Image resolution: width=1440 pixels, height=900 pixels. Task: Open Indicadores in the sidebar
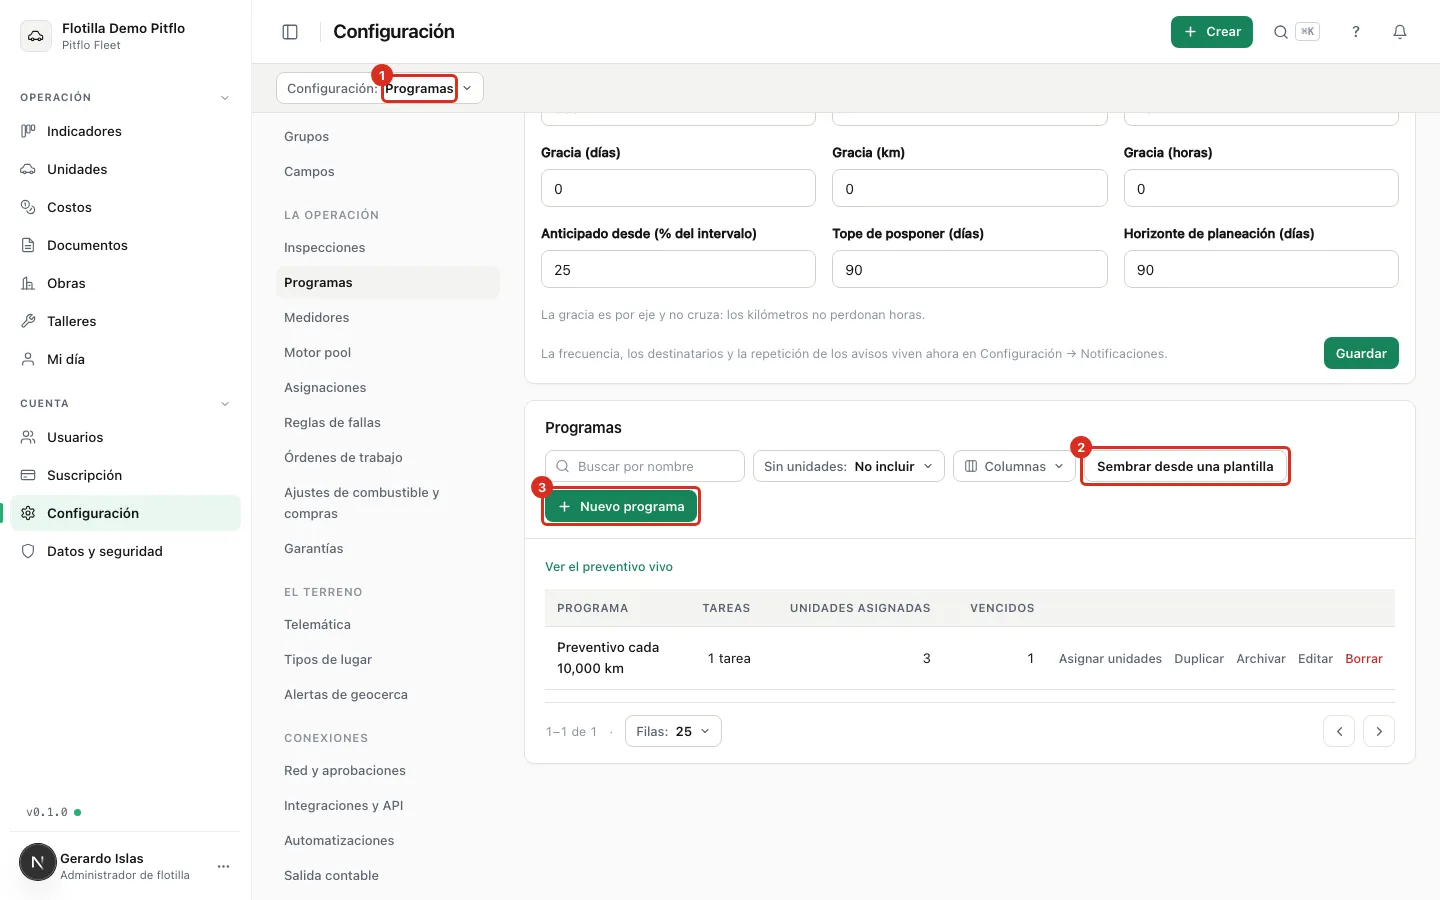coord(125,131)
